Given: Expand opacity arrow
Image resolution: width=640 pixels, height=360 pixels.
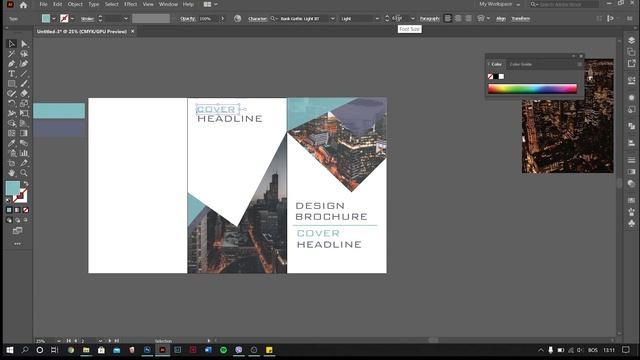Looking at the screenshot, I should tap(222, 18).
